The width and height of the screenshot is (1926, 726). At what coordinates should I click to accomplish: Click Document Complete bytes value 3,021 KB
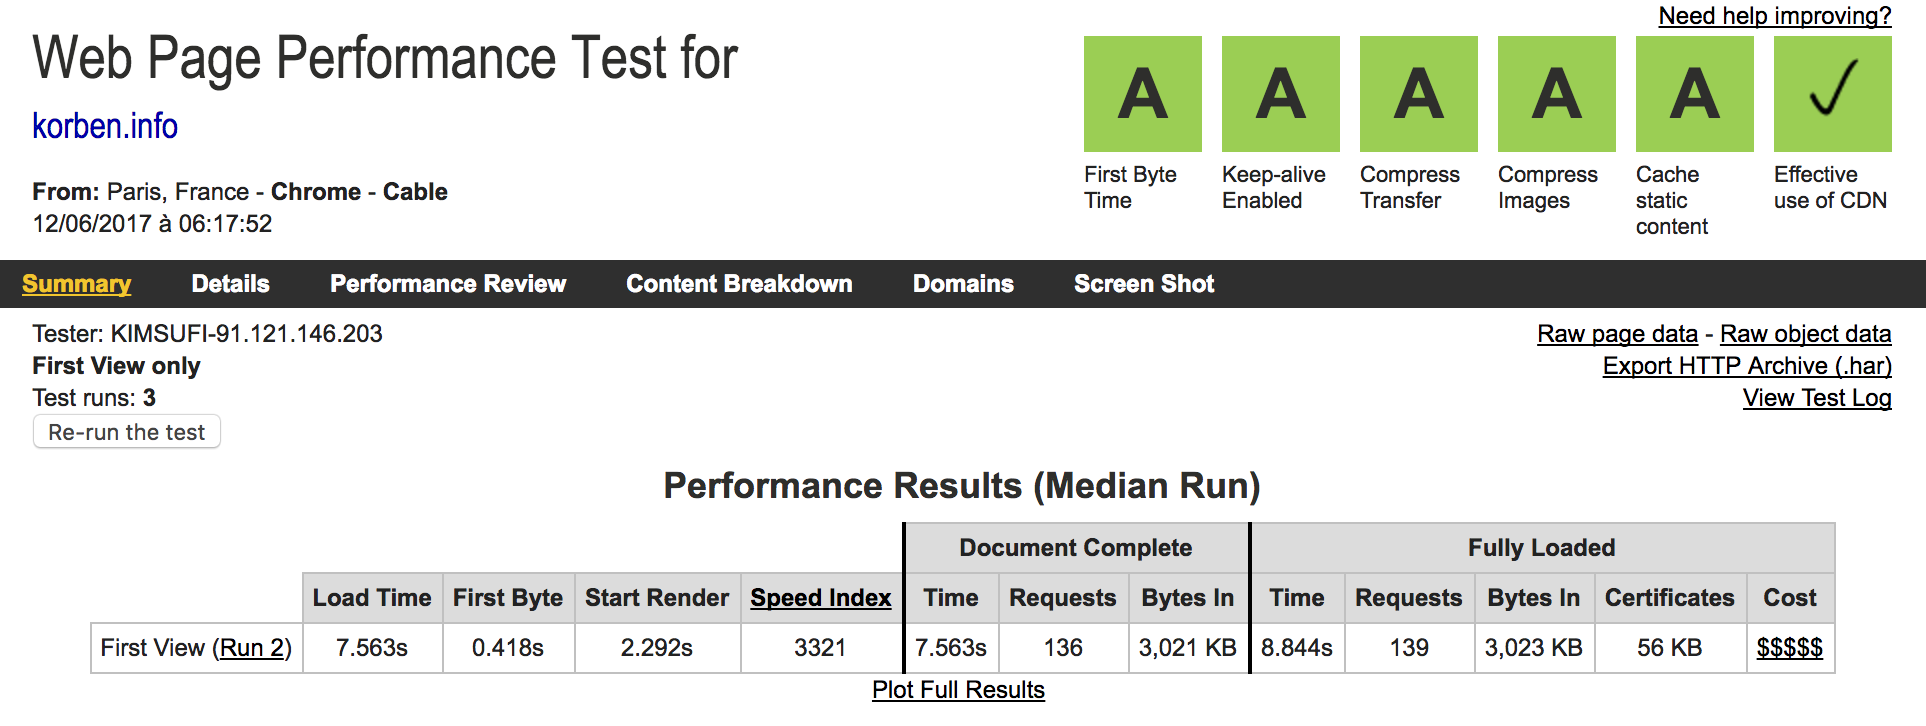(x=1188, y=648)
